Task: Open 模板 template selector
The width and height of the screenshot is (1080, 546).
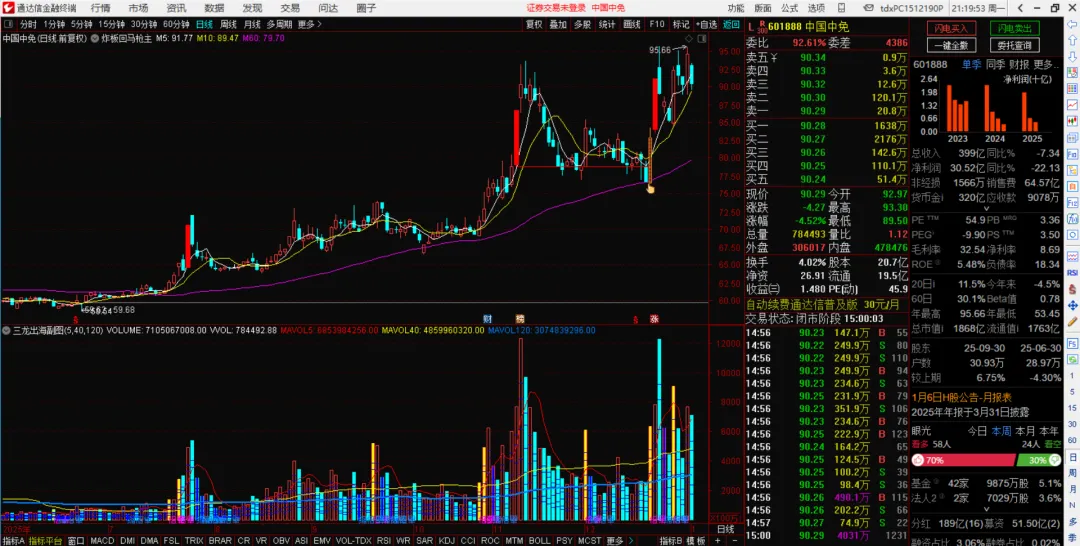Action: tap(696, 540)
